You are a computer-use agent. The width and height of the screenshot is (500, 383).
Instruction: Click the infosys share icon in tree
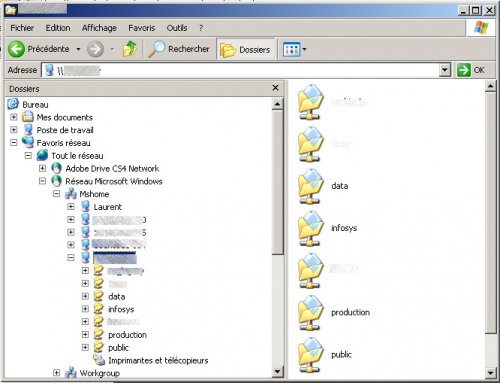point(99,309)
